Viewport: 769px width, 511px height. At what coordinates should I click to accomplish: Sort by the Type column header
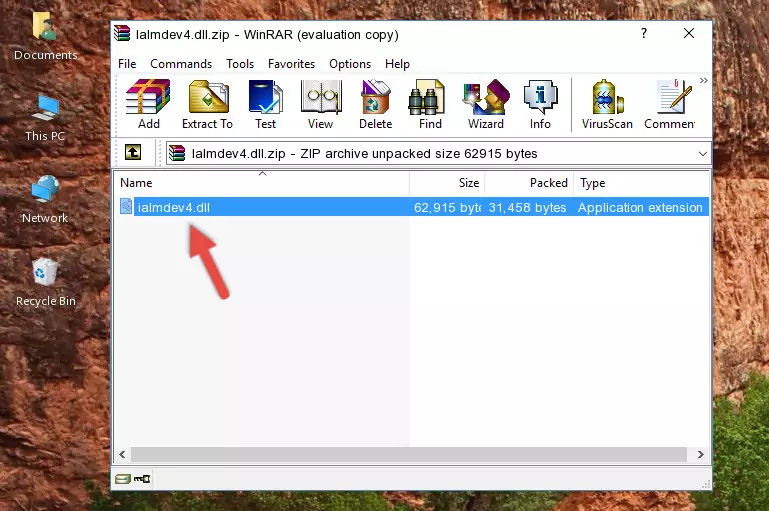(x=641, y=183)
